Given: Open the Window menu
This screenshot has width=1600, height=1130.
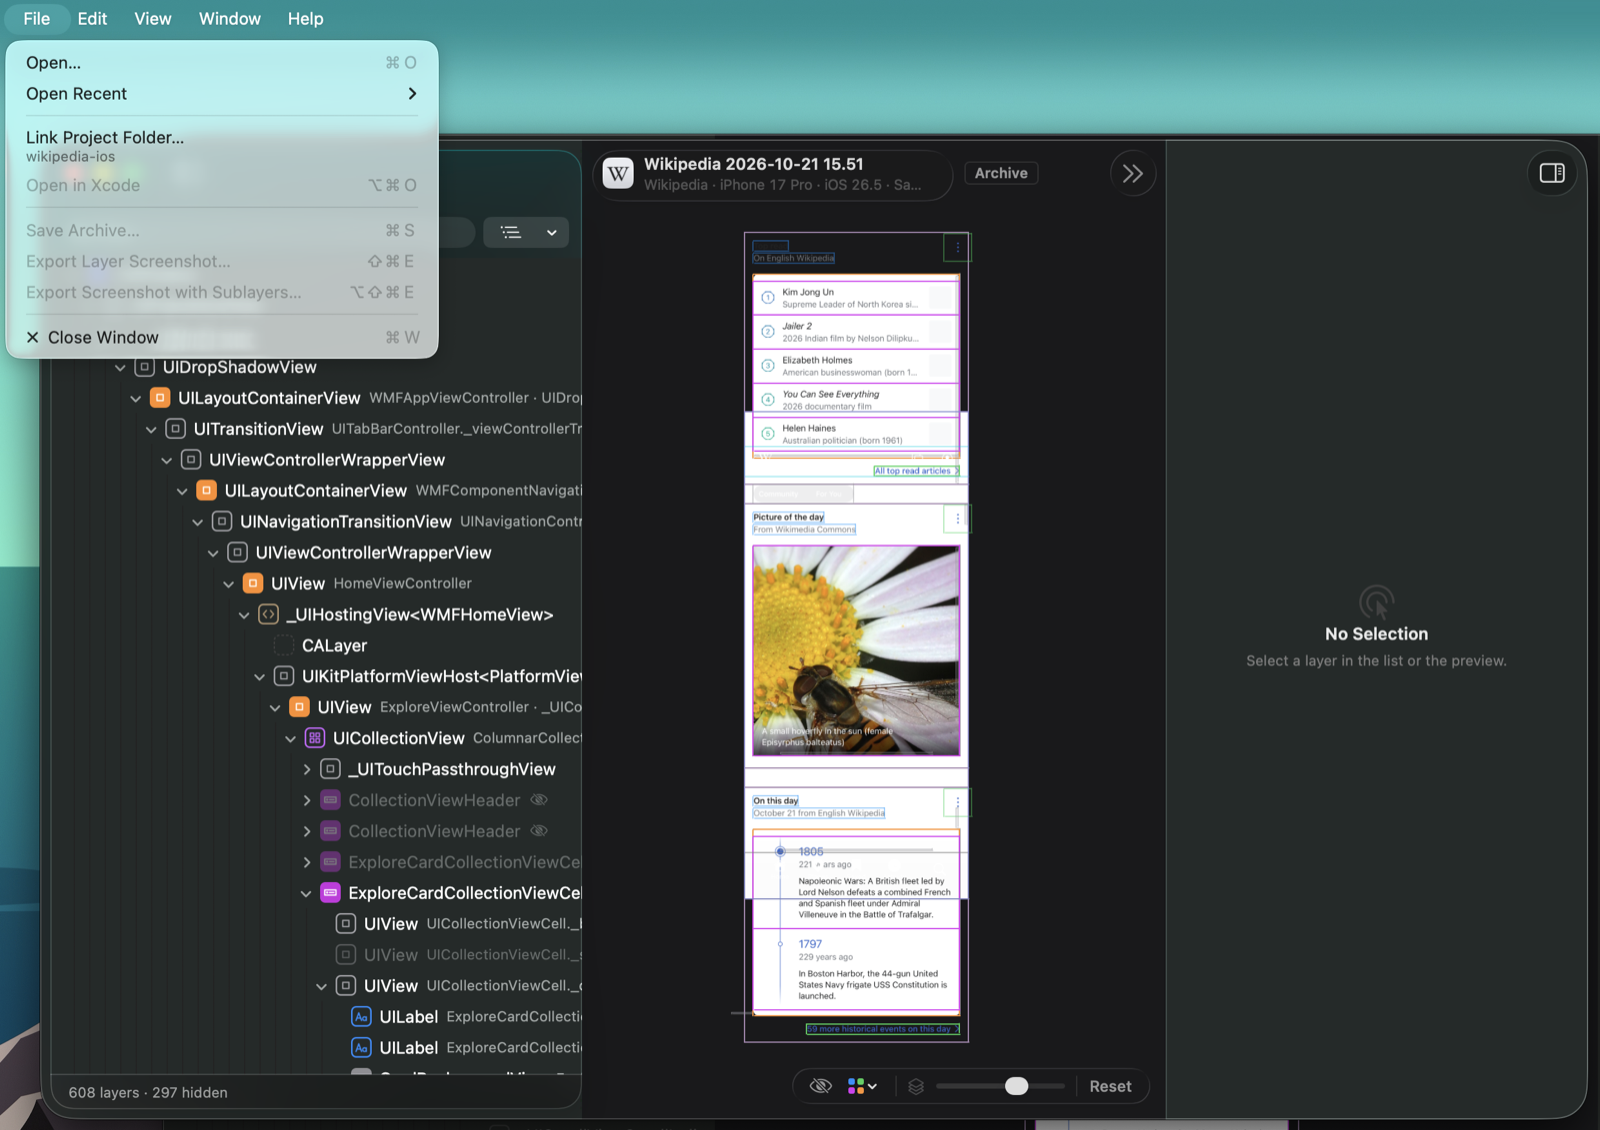Looking at the screenshot, I should [x=230, y=19].
